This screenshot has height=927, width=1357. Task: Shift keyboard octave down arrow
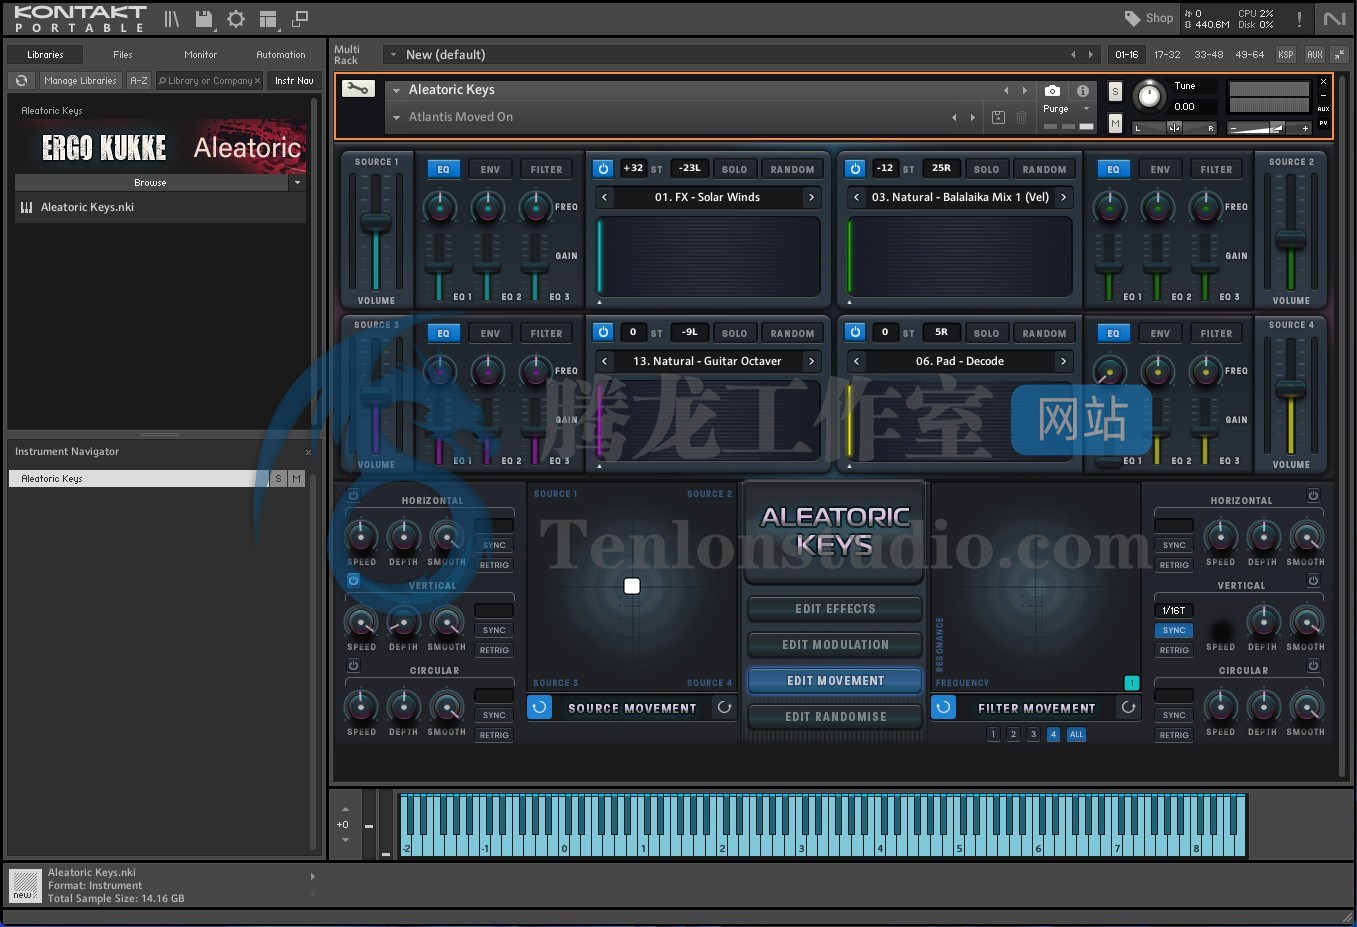(x=345, y=840)
